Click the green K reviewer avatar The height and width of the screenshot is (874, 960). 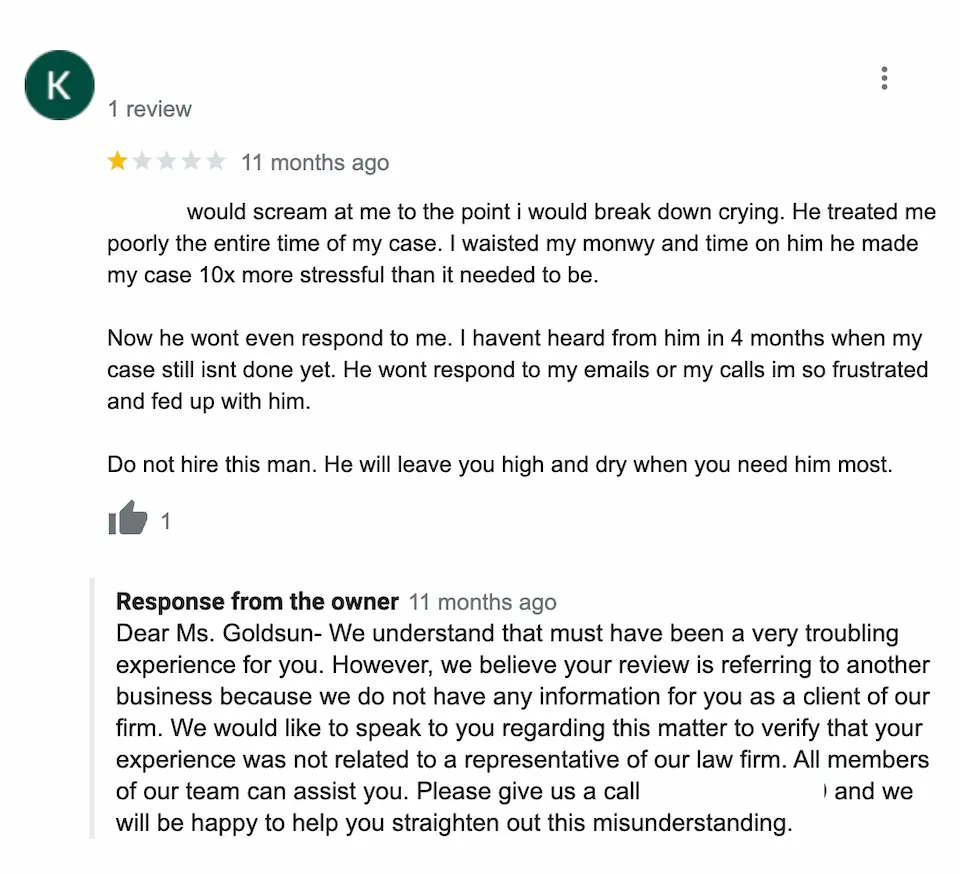click(59, 86)
